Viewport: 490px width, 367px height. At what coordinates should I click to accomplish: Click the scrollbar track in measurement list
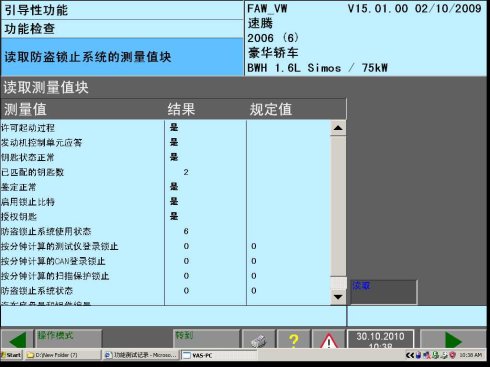[x=338, y=206]
